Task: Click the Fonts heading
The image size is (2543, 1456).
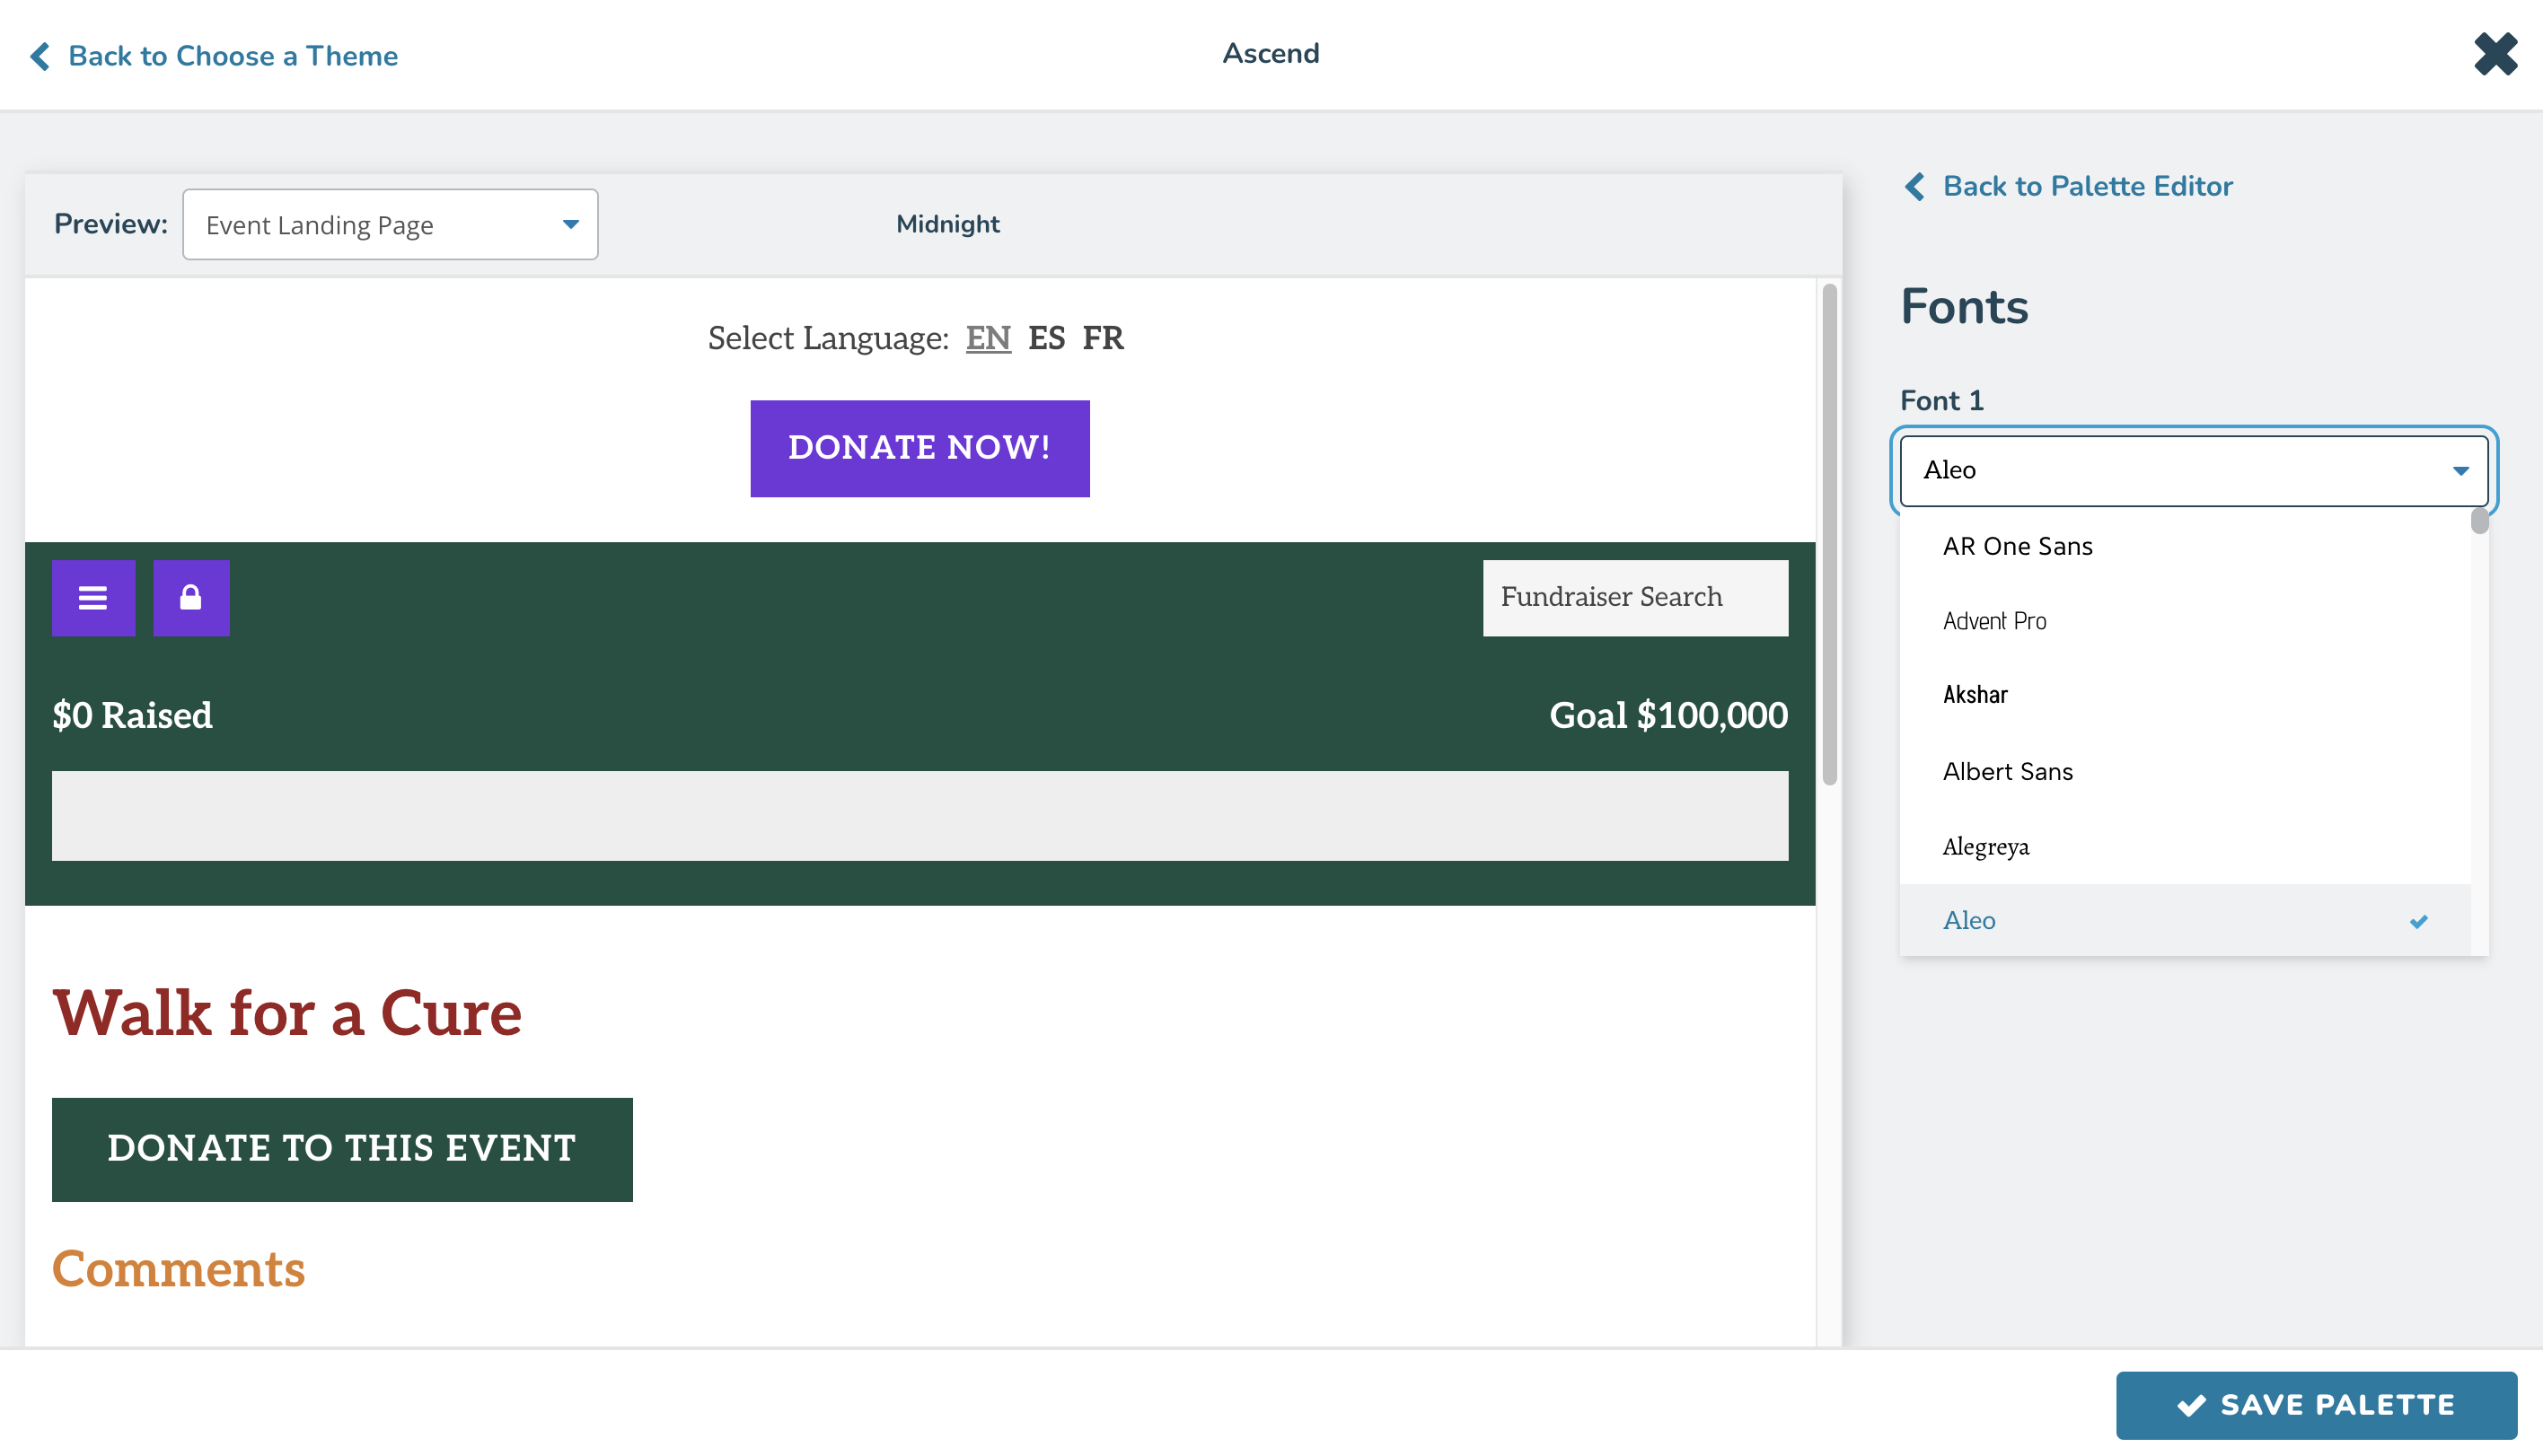Action: 1963,306
